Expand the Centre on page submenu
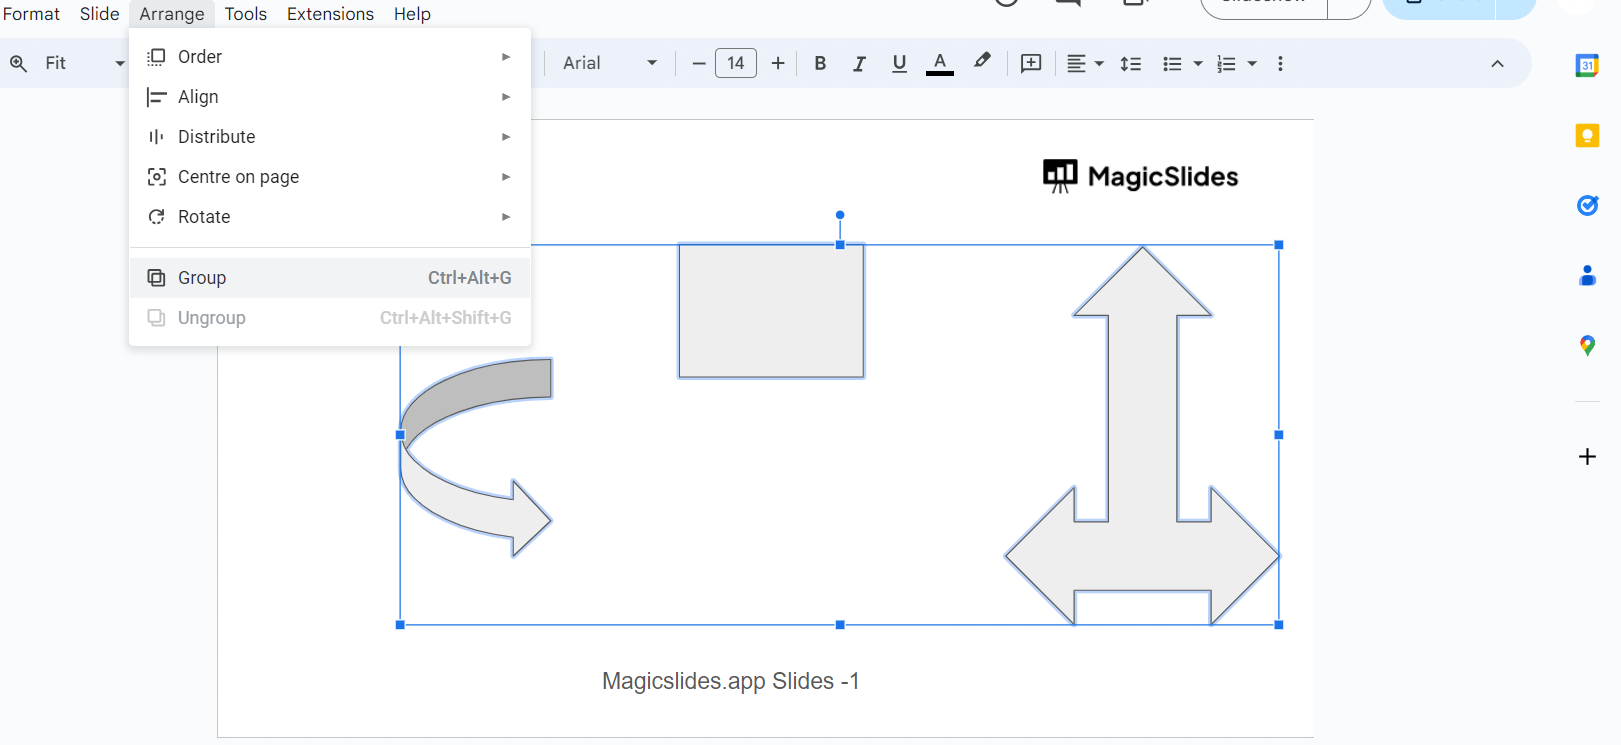This screenshot has height=745, width=1621. tap(330, 177)
